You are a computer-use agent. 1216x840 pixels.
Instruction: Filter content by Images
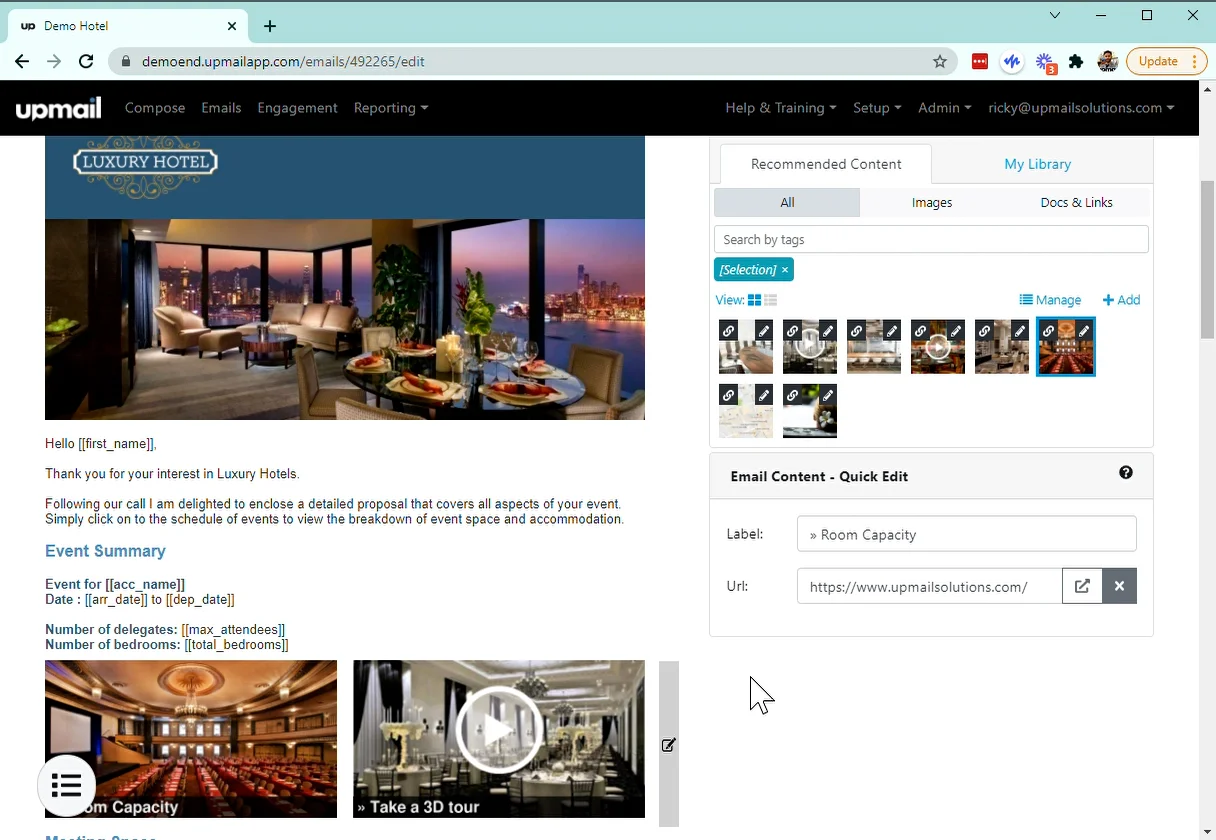click(x=932, y=202)
